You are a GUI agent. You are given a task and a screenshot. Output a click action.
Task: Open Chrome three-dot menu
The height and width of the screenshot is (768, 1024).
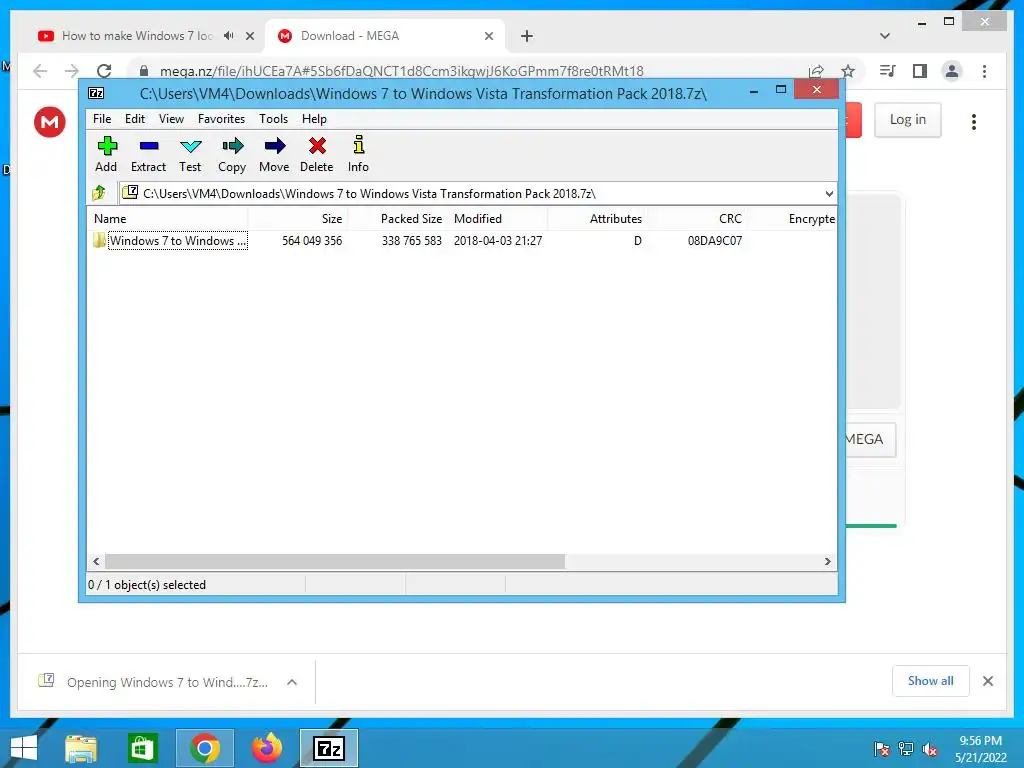coord(985,71)
